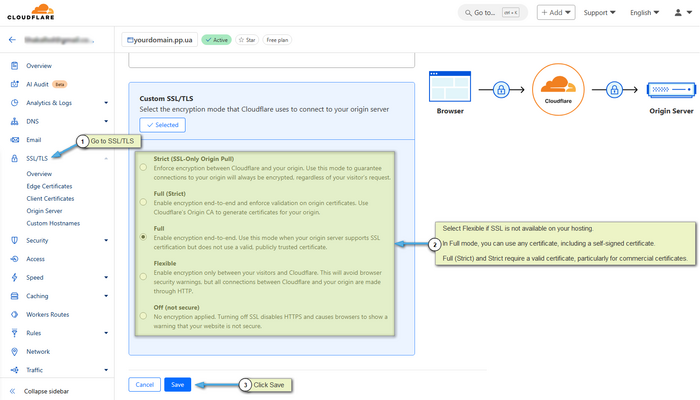Expand the DNS submenu arrow
The height and width of the screenshot is (400, 700).
pos(106,121)
